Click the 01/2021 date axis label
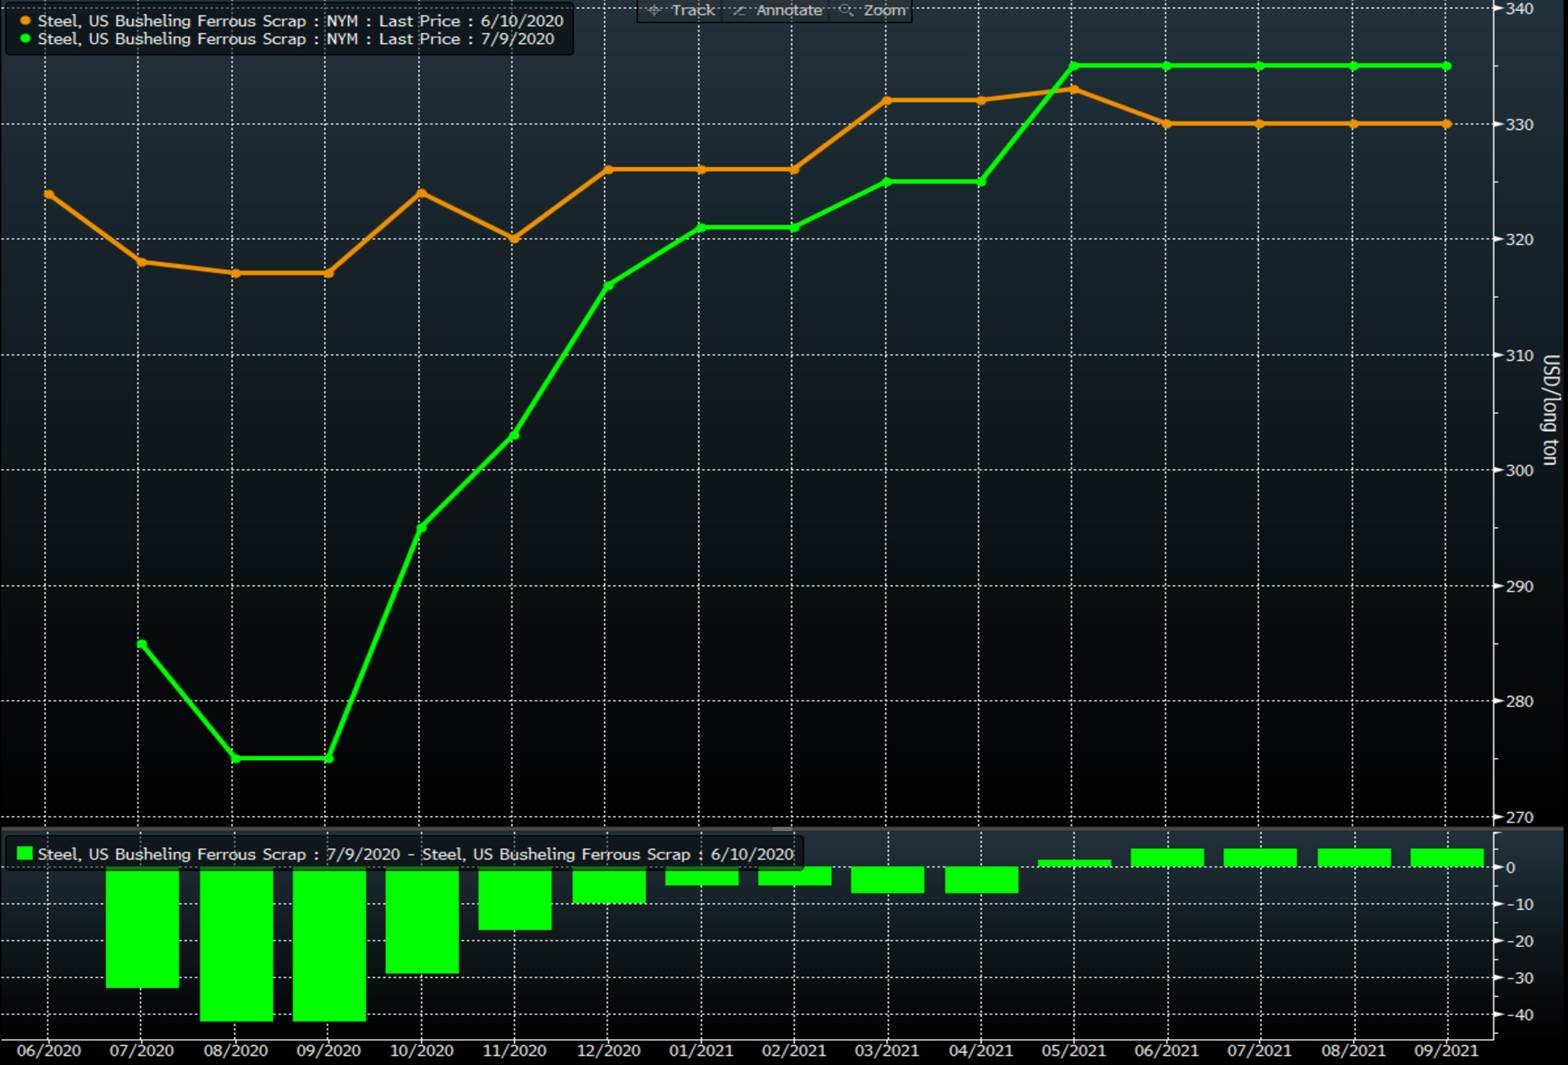The height and width of the screenshot is (1065, 1568). (x=701, y=1050)
